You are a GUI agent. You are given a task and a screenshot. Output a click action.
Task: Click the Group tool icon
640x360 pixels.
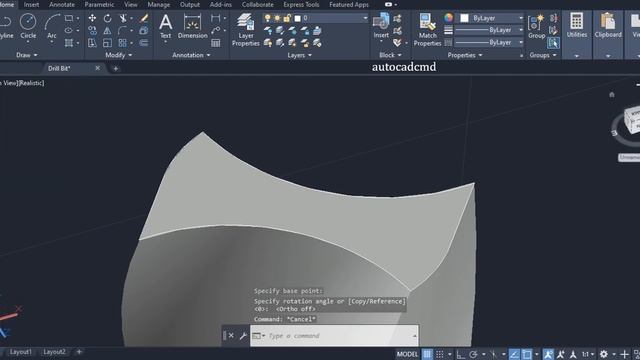click(x=536, y=26)
